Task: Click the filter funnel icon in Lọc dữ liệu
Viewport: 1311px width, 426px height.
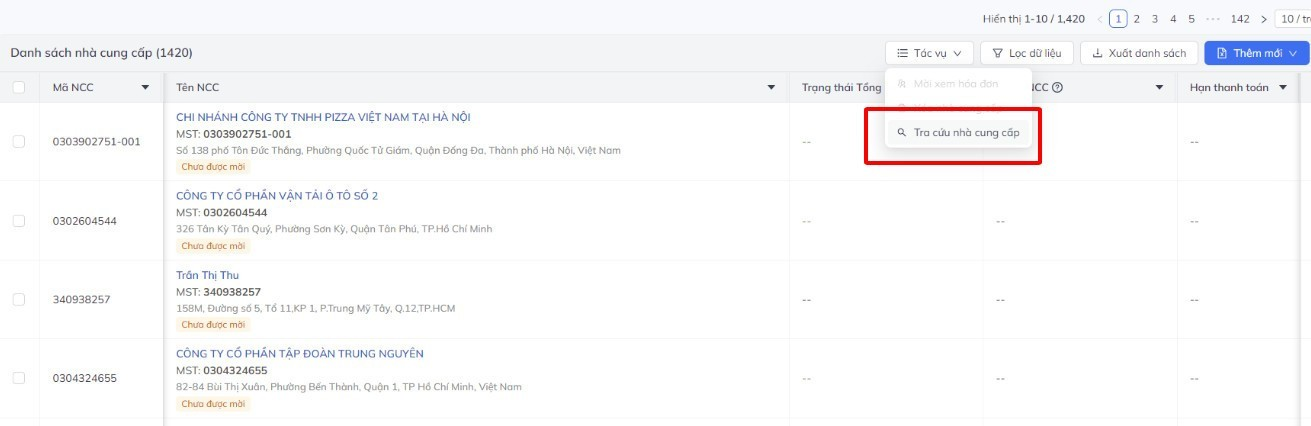Action: pos(997,53)
